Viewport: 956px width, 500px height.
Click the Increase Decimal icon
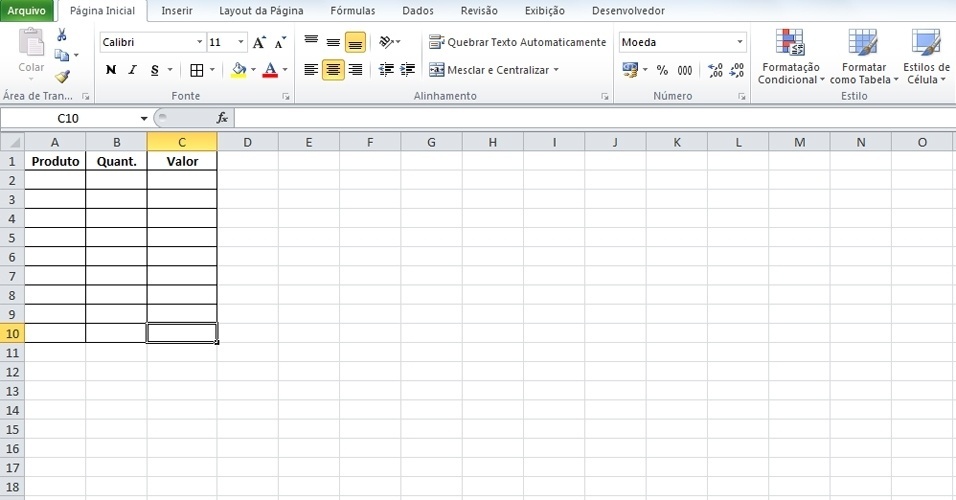(x=715, y=70)
